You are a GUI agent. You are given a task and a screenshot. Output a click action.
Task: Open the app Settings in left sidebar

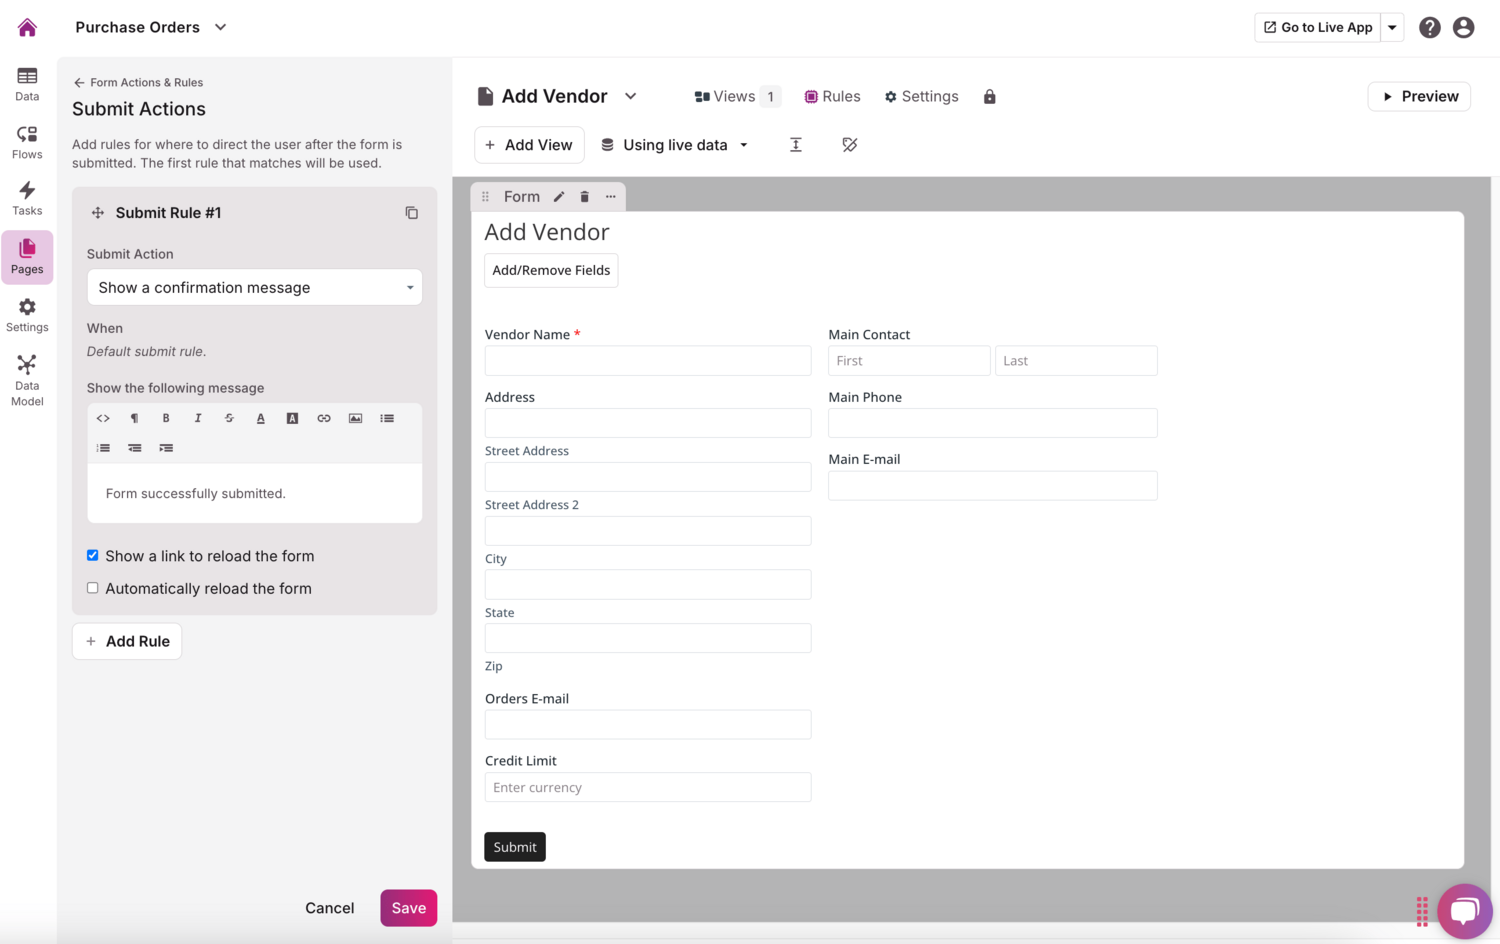[x=27, y=315]
